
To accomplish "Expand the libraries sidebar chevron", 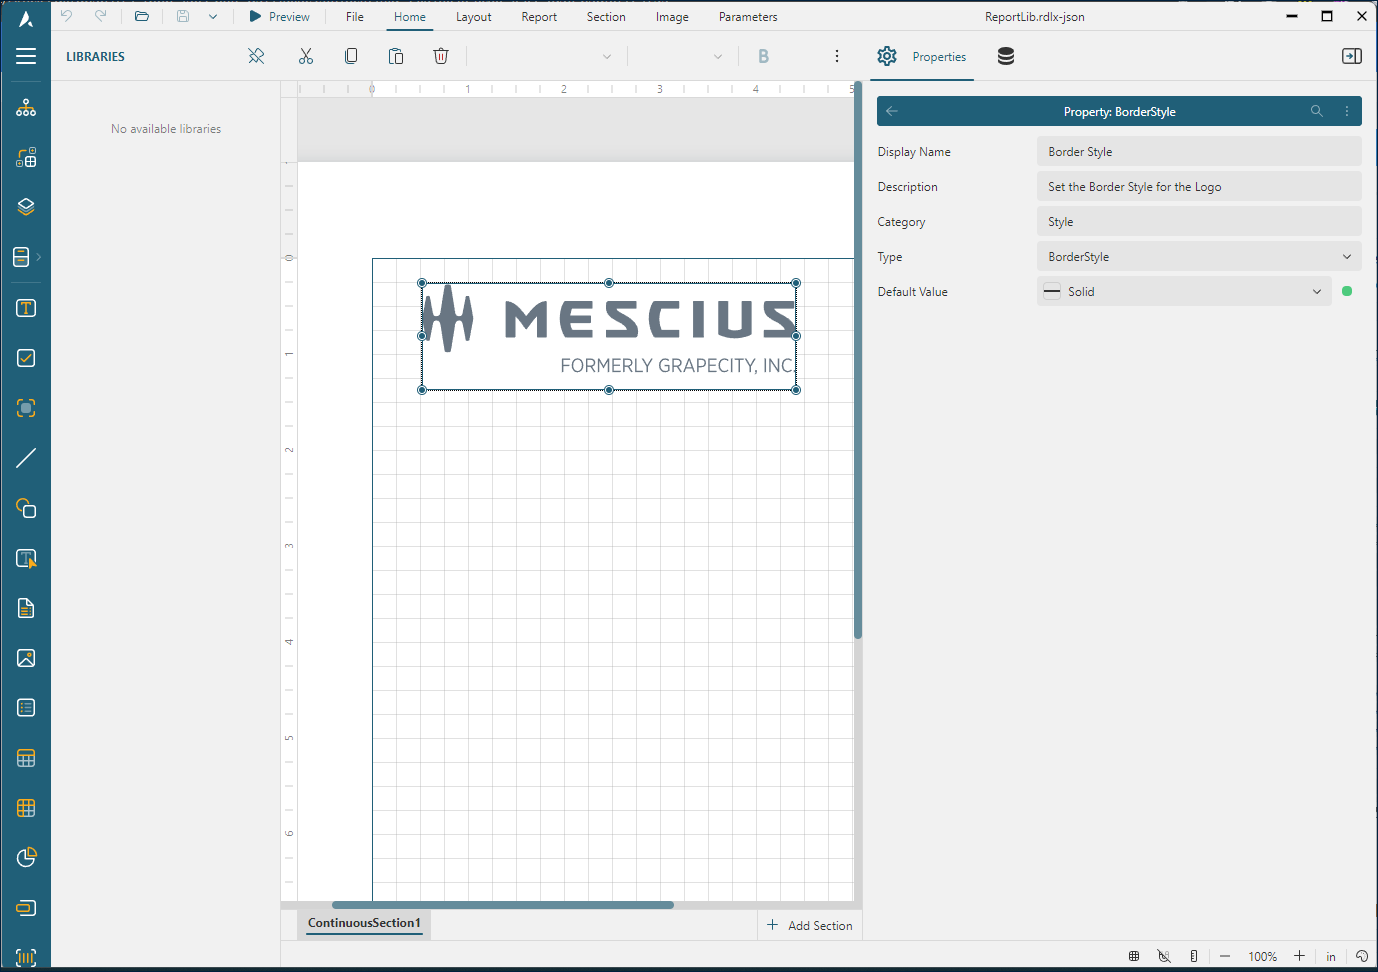I will [39, 257].
